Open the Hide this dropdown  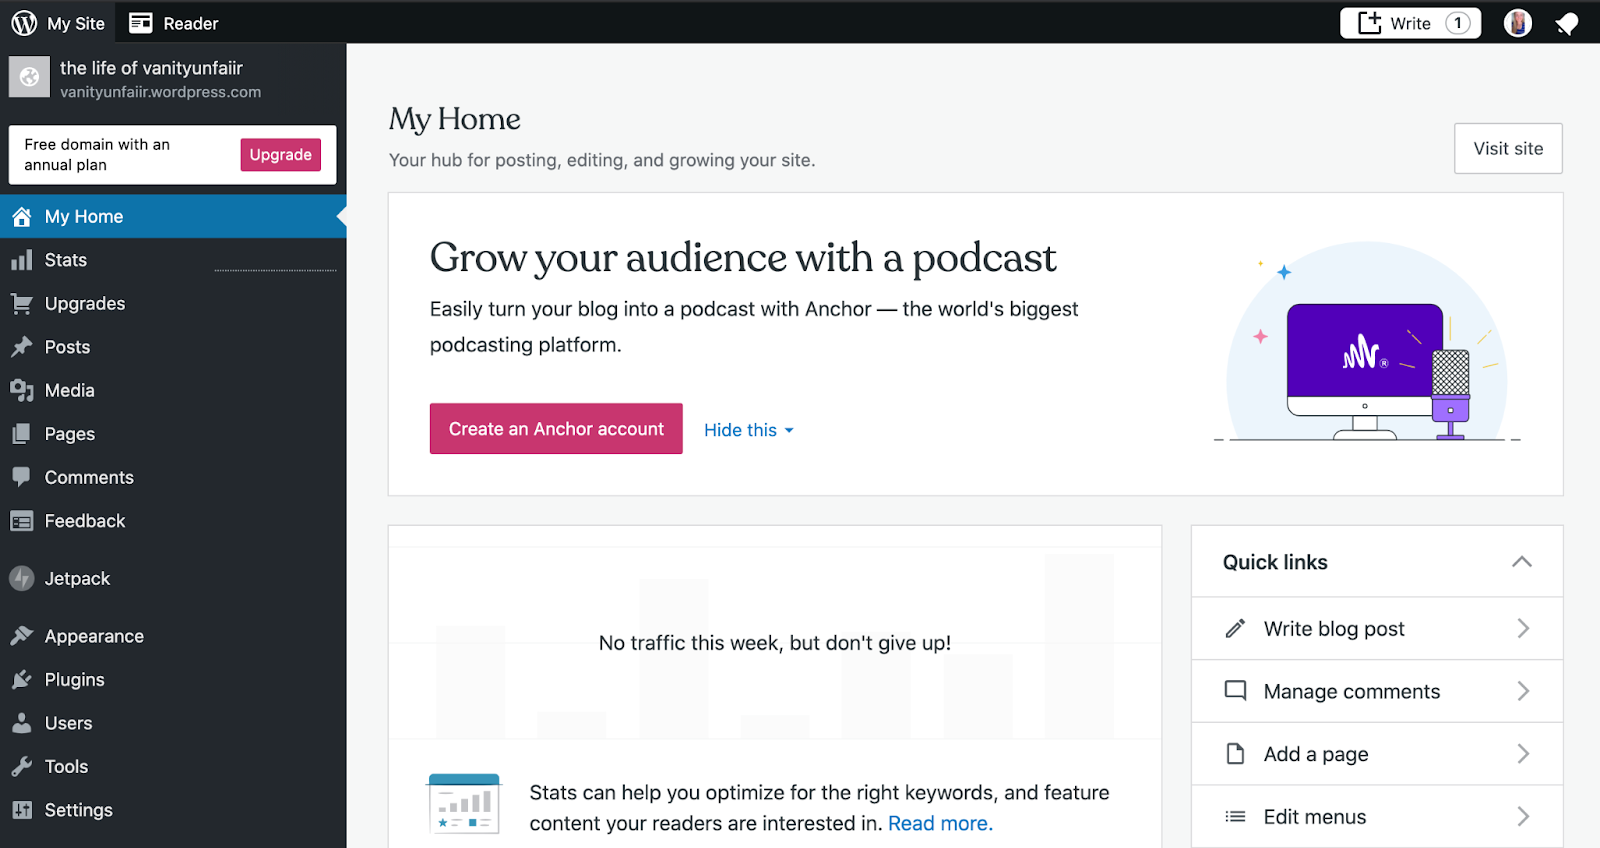click(749, 430)
